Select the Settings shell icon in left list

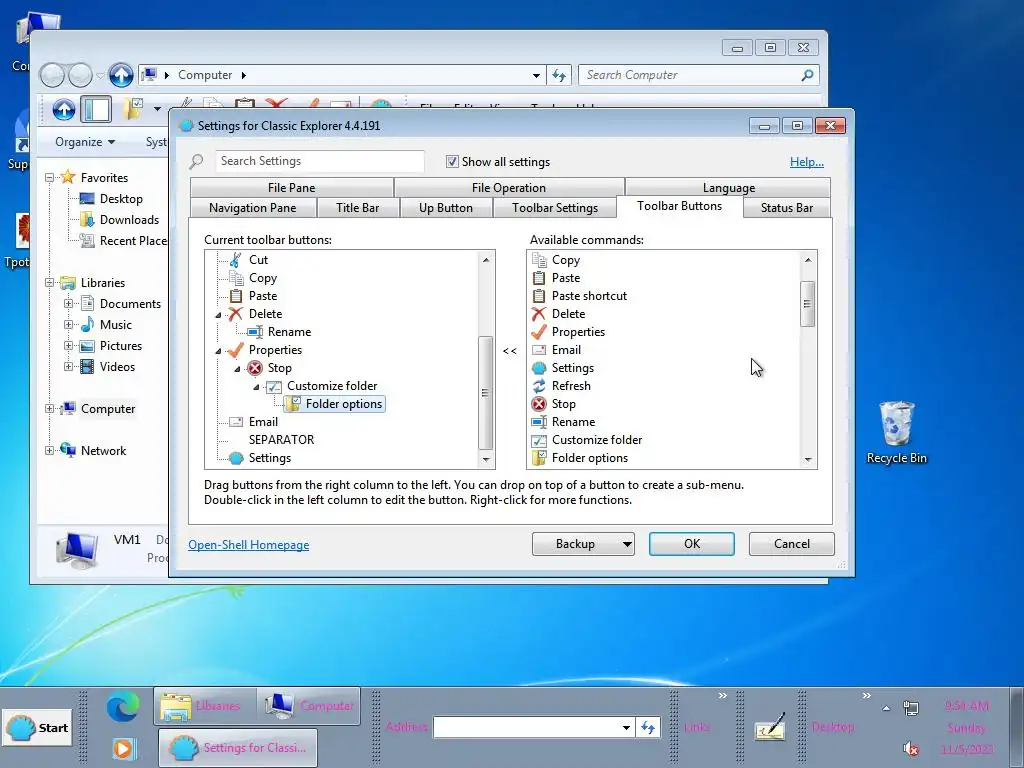pos(236,458)
